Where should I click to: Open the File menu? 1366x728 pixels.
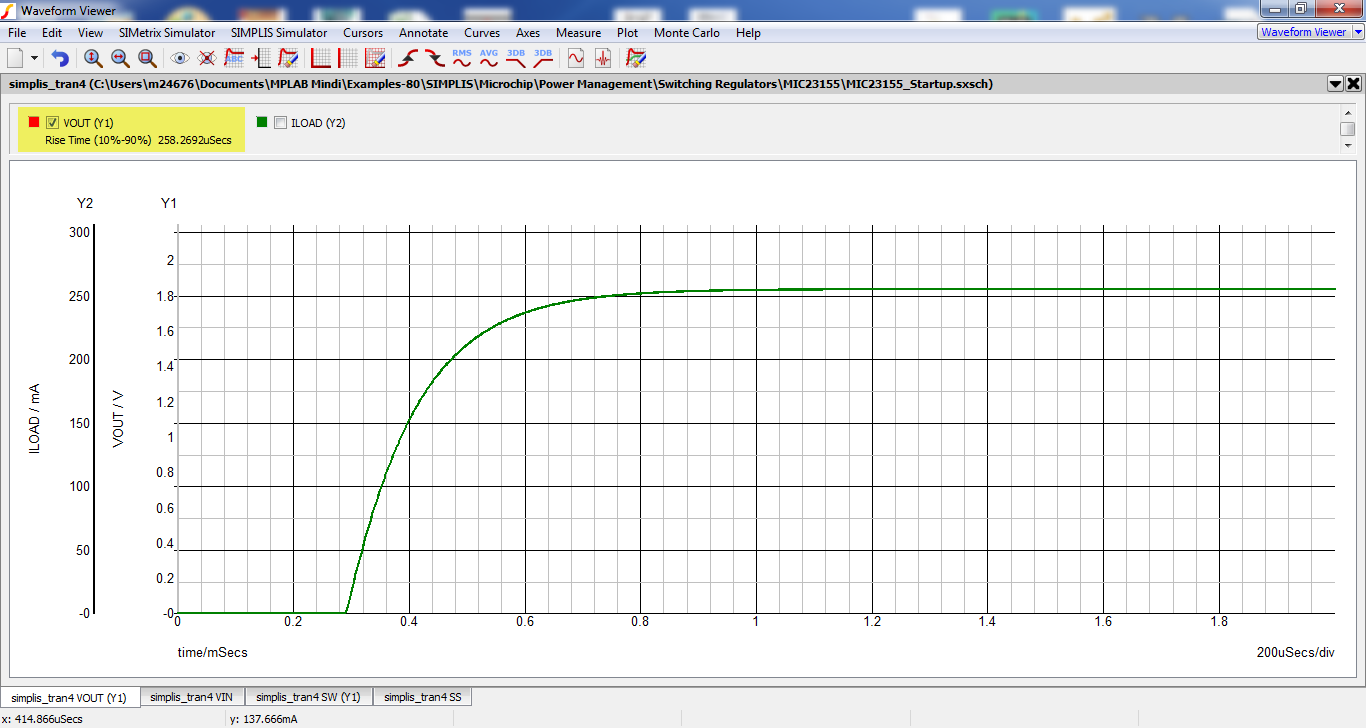[17, 33]
